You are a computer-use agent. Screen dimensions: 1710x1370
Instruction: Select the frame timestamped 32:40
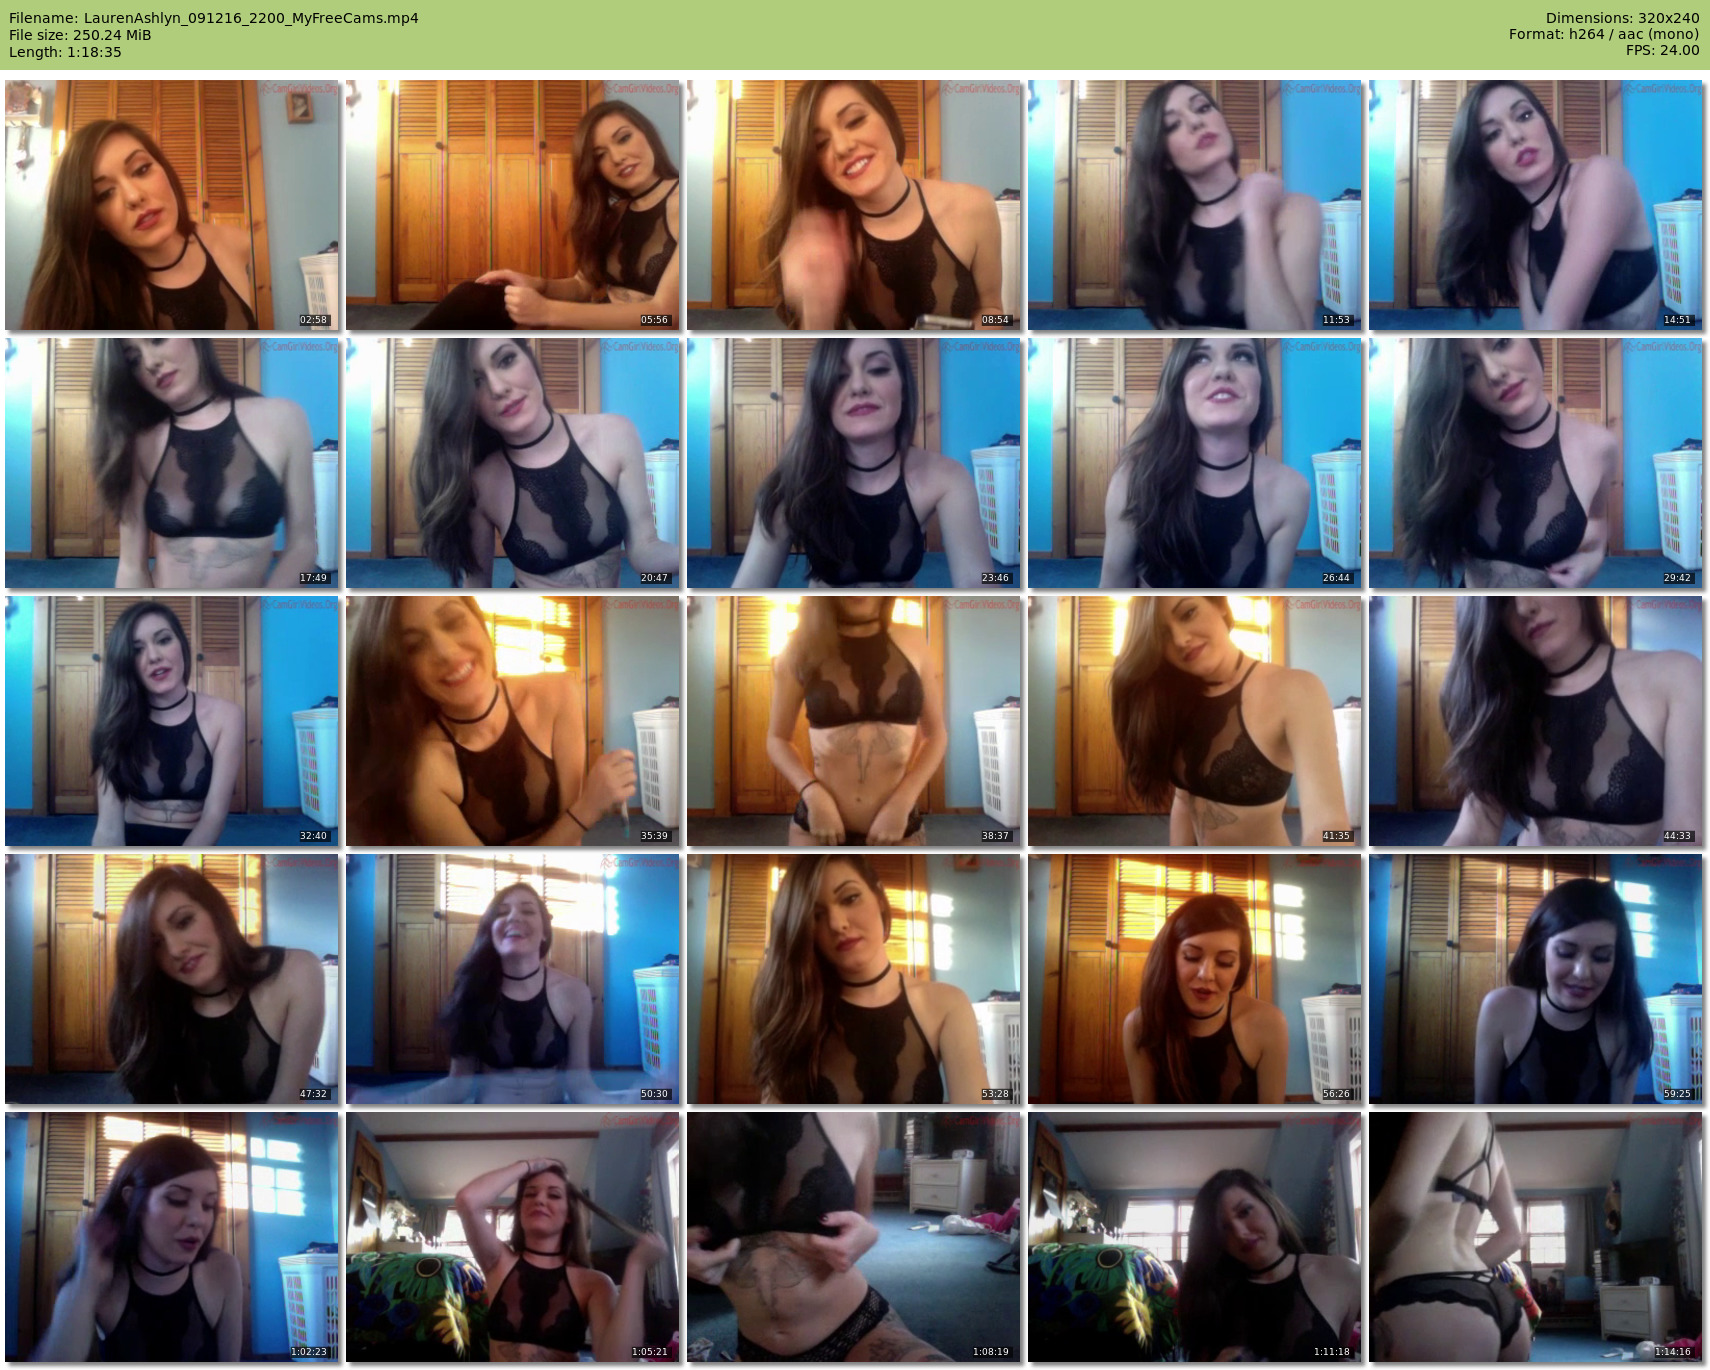coord(172,721)
